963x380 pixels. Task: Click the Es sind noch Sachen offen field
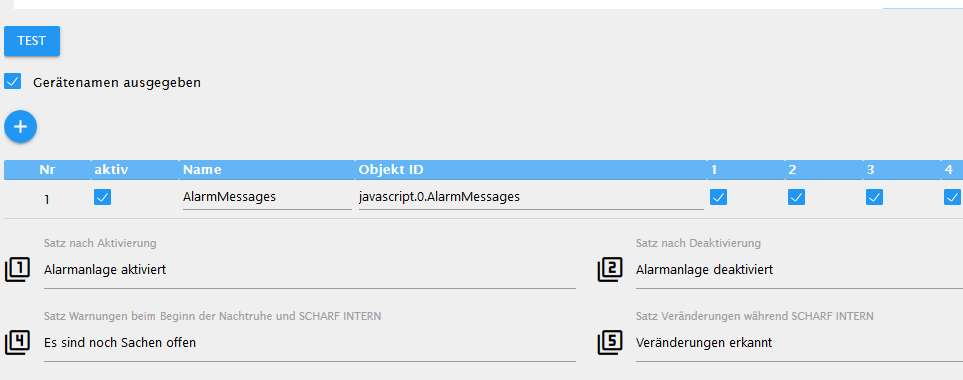click(x=310, y=343)
